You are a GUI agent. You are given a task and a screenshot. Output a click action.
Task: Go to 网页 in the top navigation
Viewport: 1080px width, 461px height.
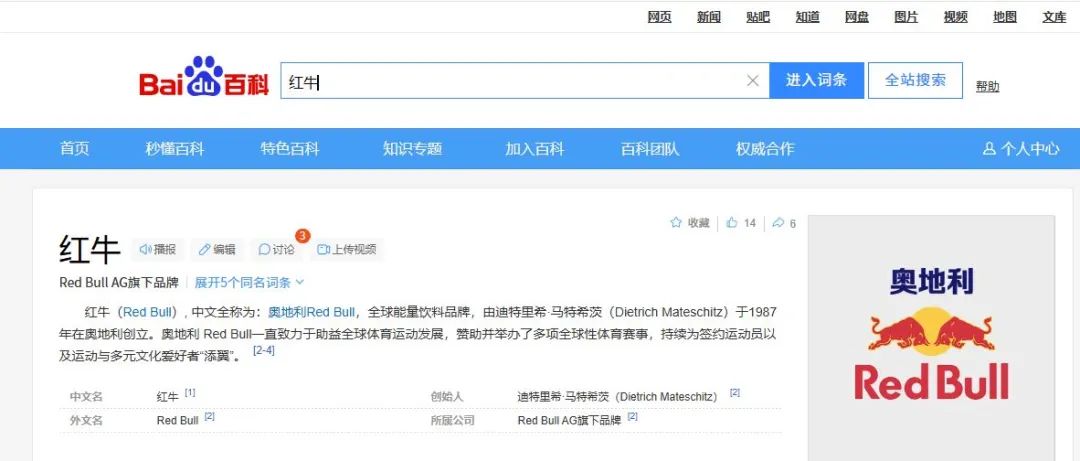point(659,17)
